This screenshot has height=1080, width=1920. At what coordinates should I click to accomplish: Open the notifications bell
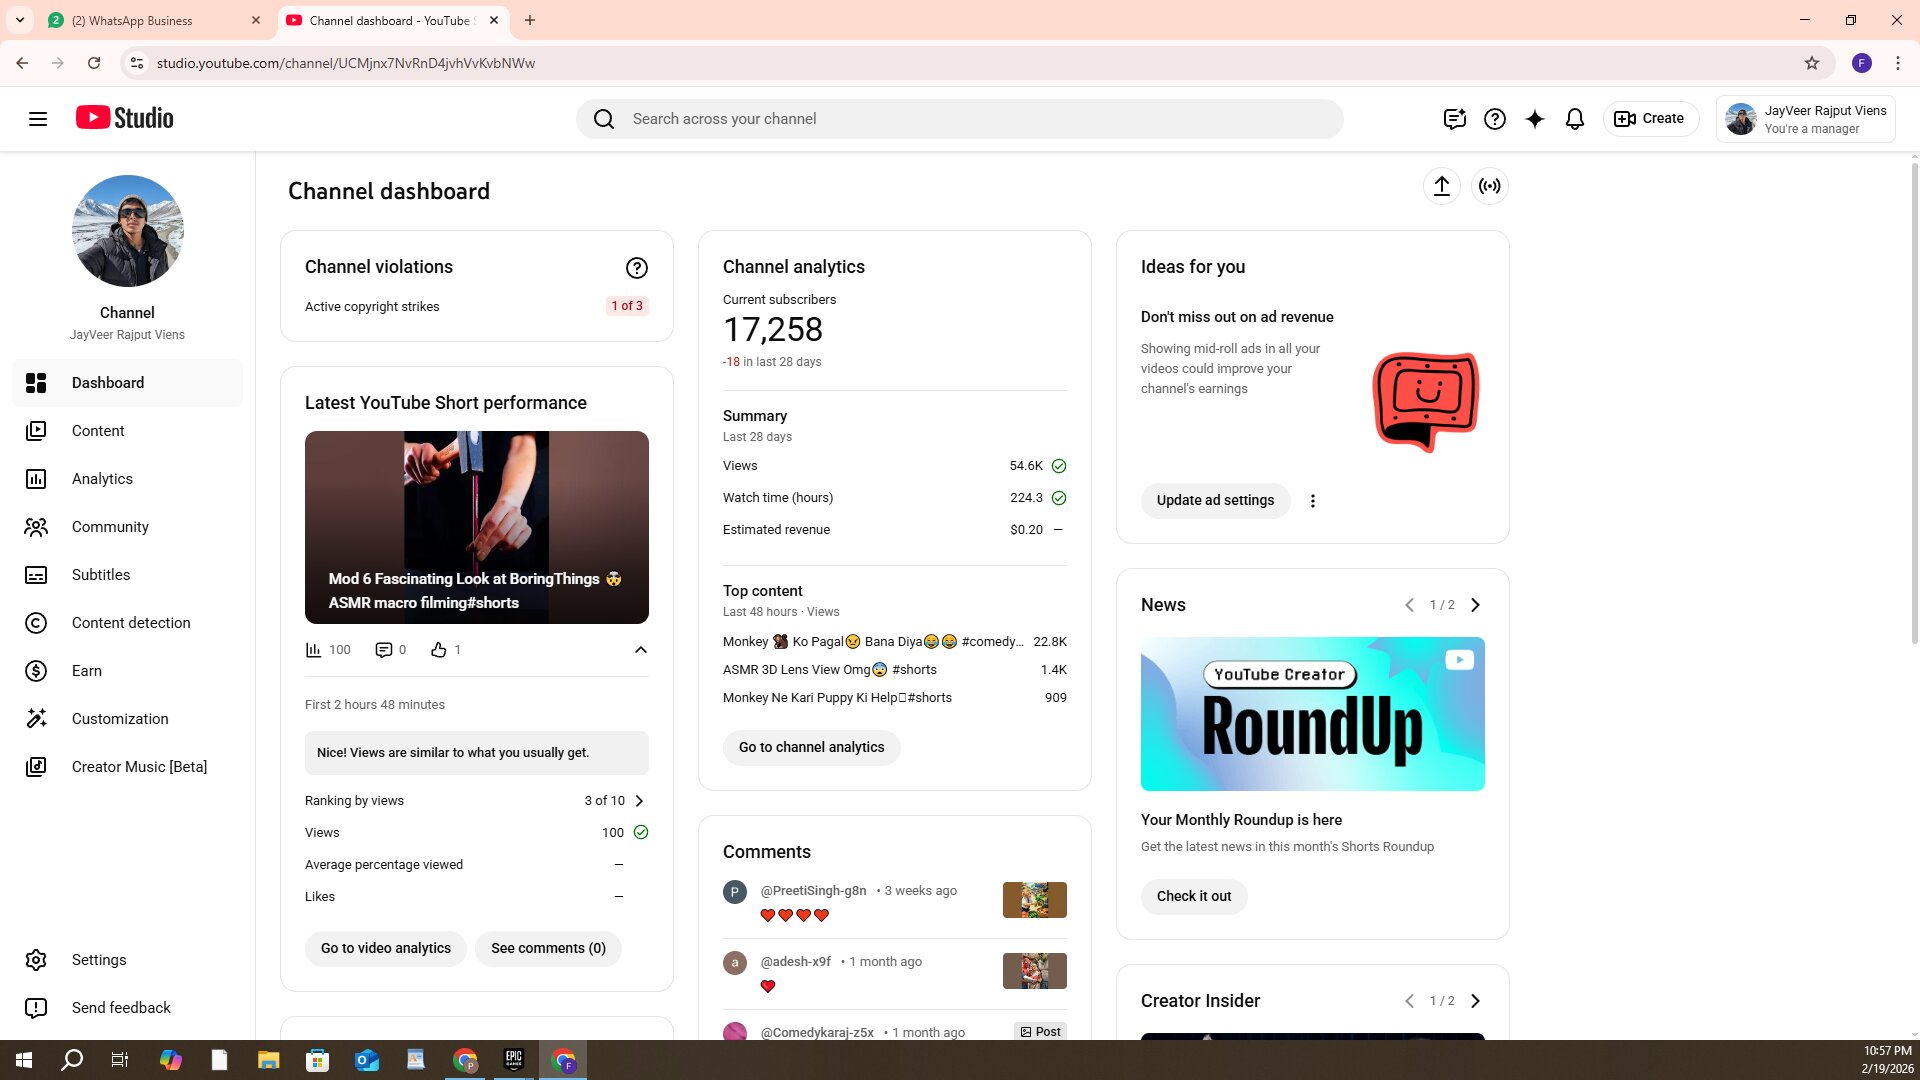click(x=1575, y=119)
